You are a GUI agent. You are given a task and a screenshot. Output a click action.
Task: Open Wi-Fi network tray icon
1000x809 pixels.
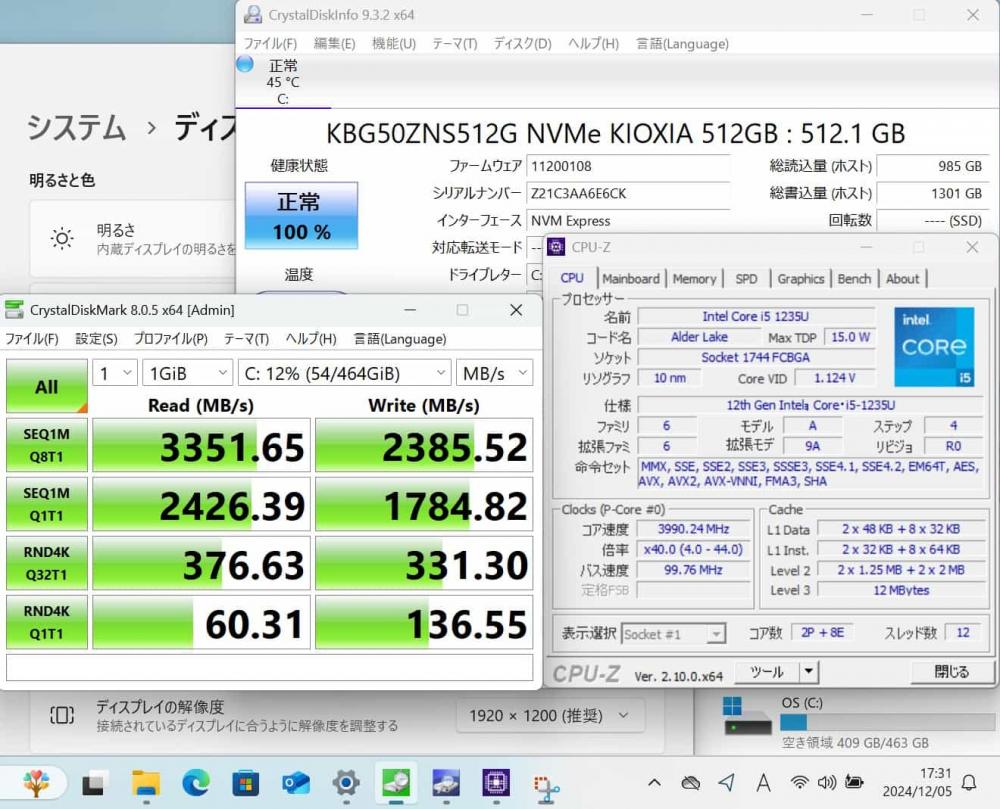point(799,782)
